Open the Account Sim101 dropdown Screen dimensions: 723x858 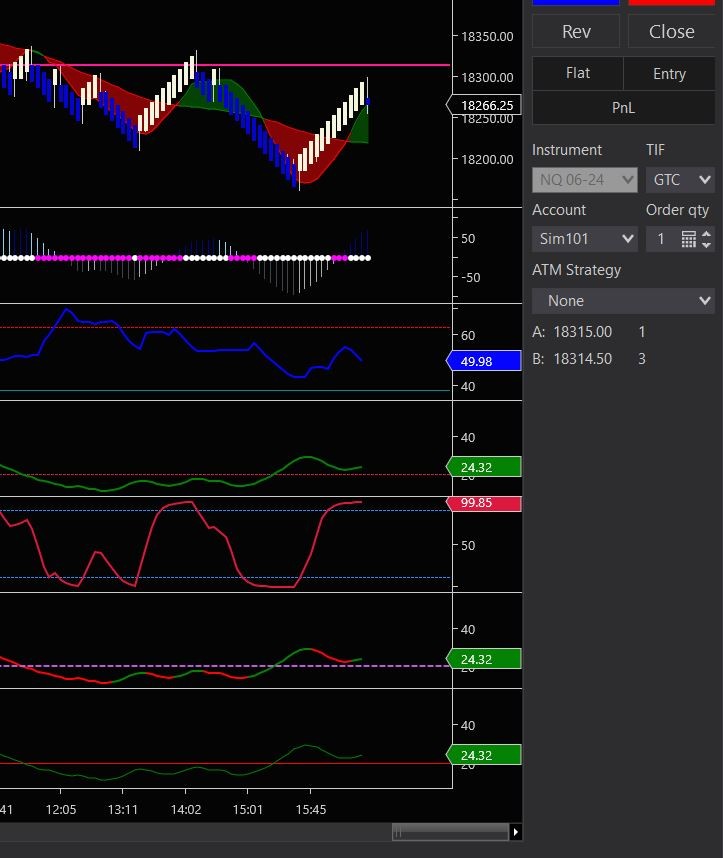[585, 239]
